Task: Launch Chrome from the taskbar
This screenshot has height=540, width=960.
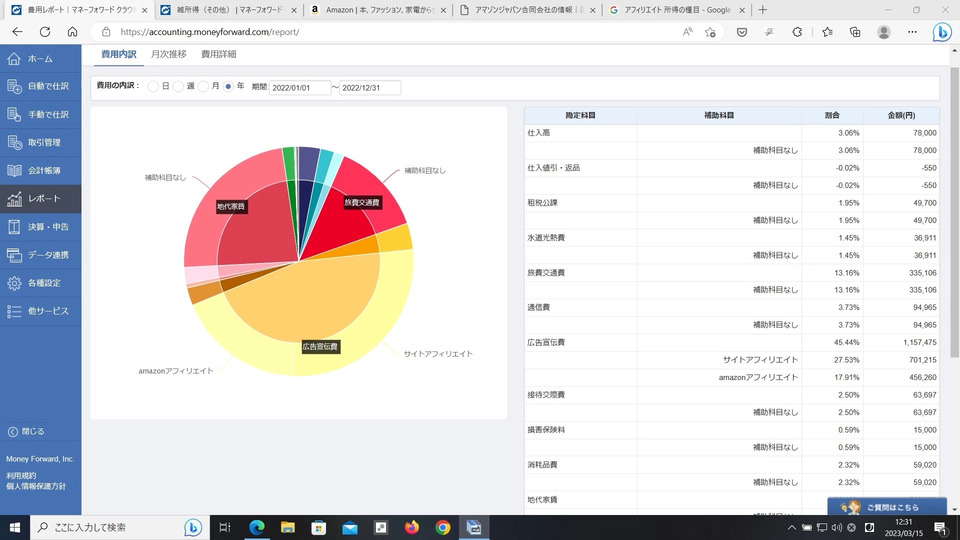Action: (443, 527)
